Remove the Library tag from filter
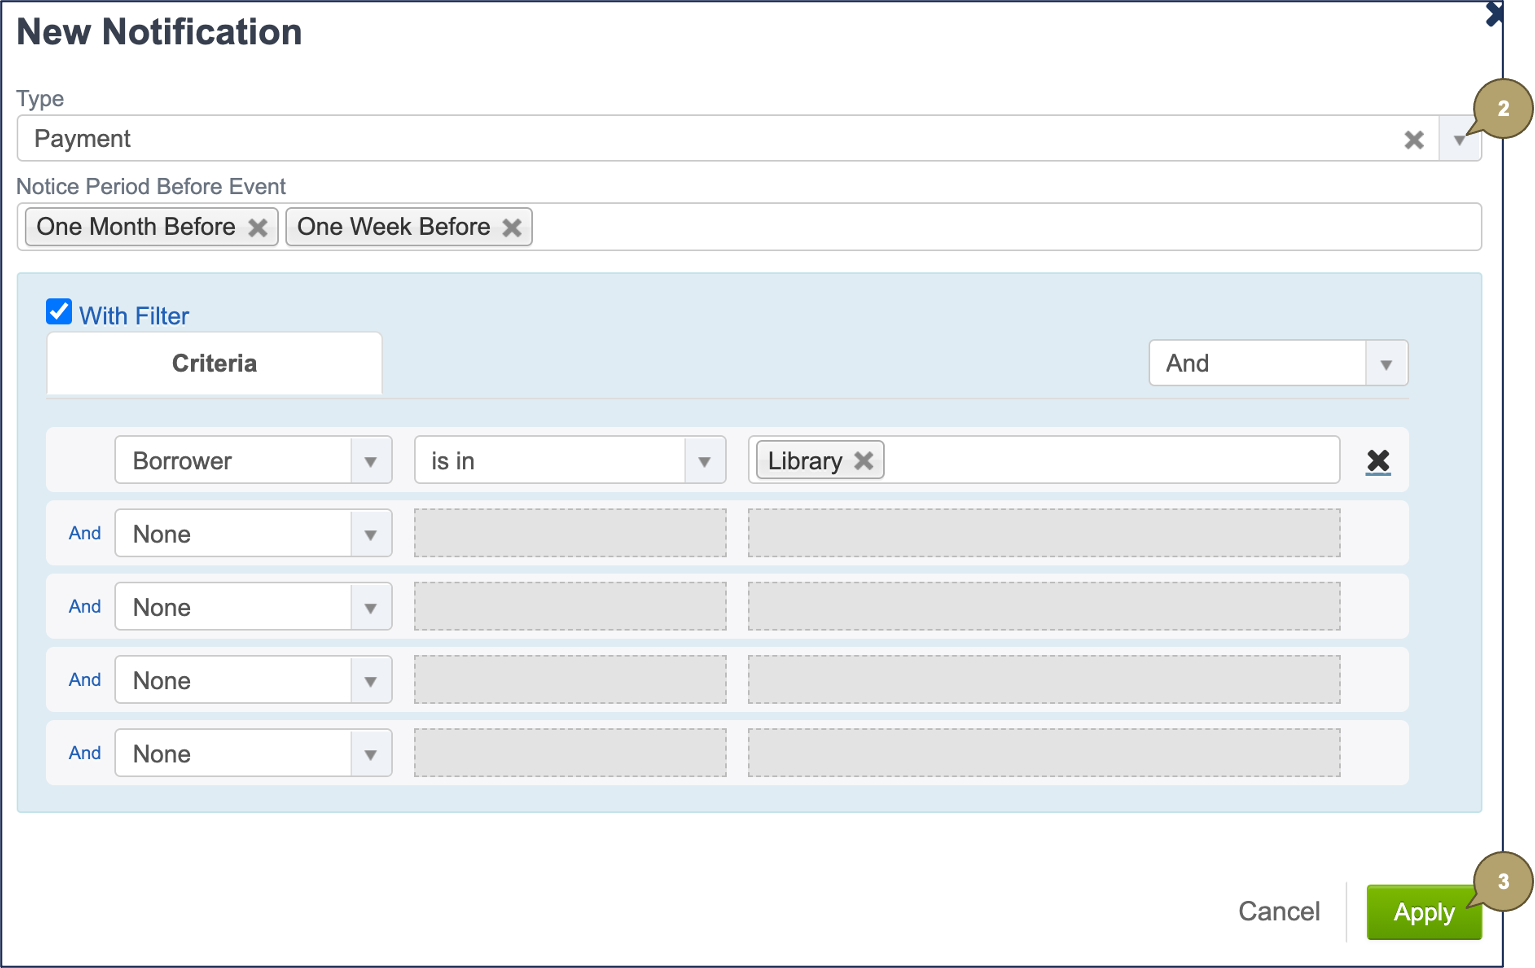This screenshot has width=1535, height=968. point(864,461)
